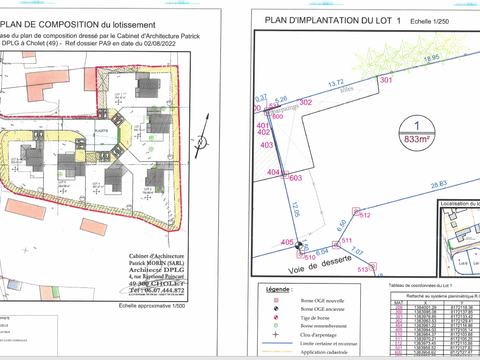The width and height of the screenshot is (480, 360).
Task: Click the 'Architecte DPLG' stamp line
Action: (156, 270)
